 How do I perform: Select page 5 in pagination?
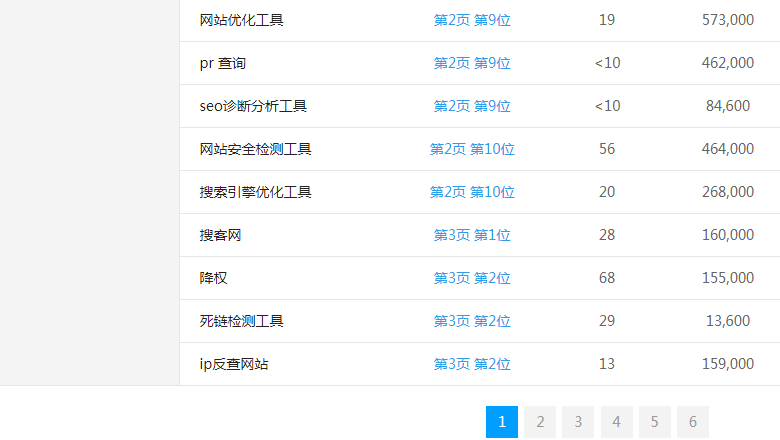tap(654, 422)
